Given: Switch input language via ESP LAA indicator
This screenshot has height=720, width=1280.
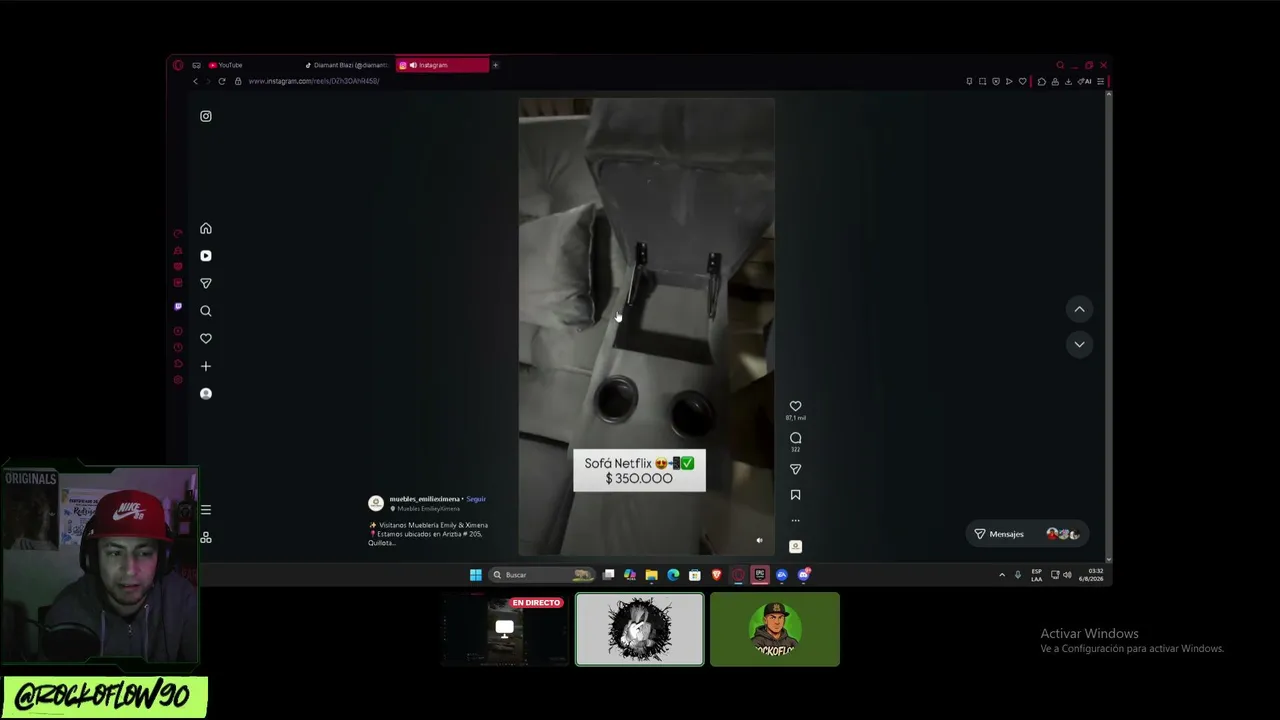Looking at the screenshot, I should tap(1036, 575).
